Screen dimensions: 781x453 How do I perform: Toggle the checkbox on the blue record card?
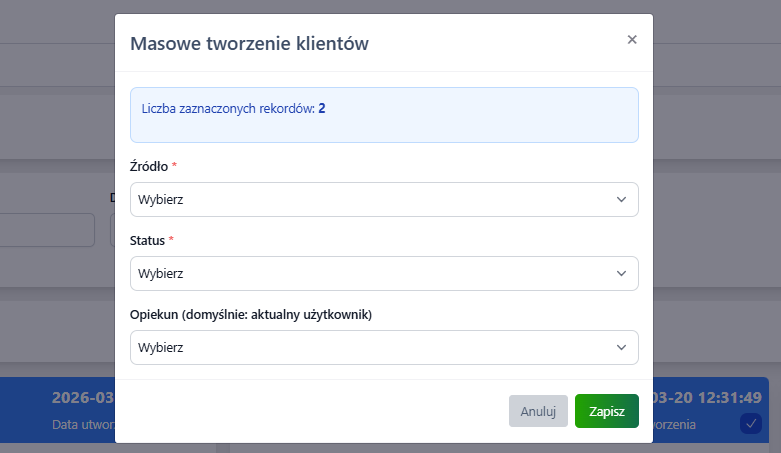point(750,424)
